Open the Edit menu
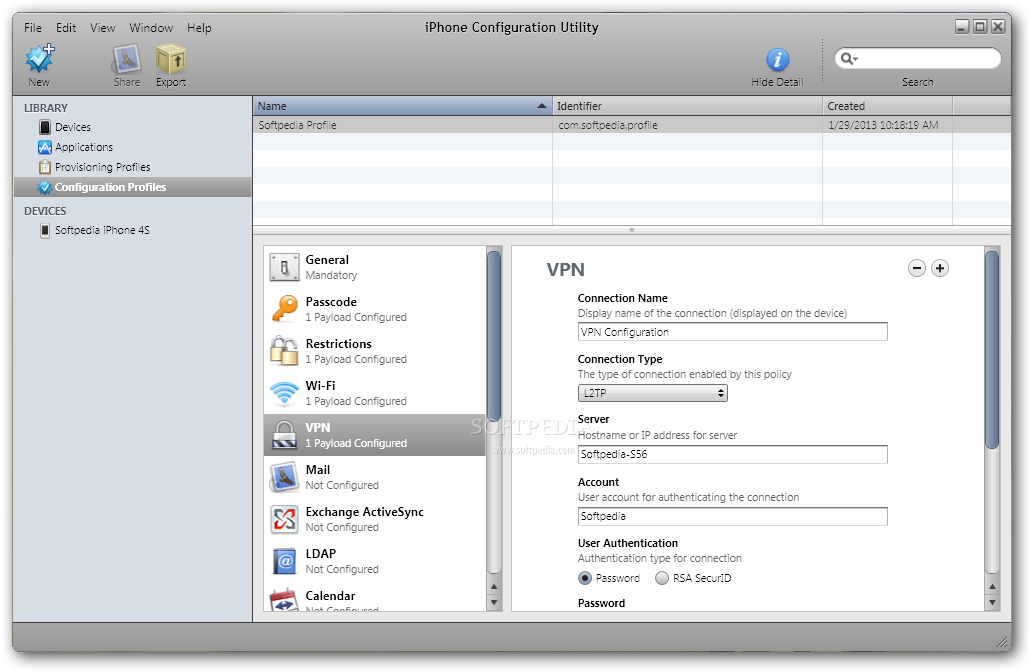 pyautogui.click(x=66, y=28)
